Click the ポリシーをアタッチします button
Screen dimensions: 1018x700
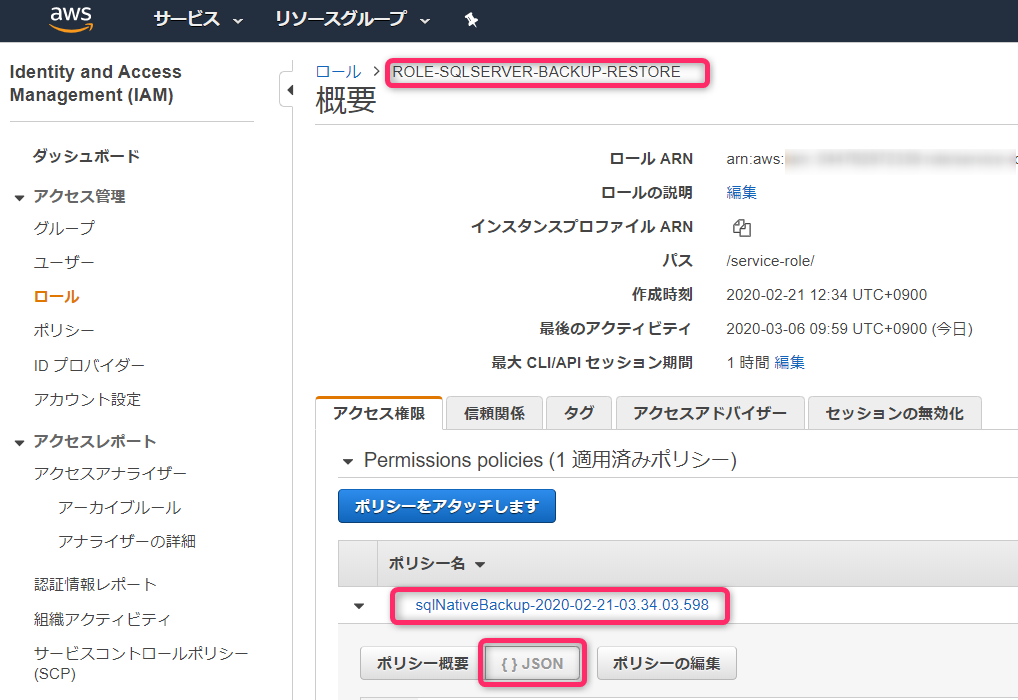click(446, 506)
